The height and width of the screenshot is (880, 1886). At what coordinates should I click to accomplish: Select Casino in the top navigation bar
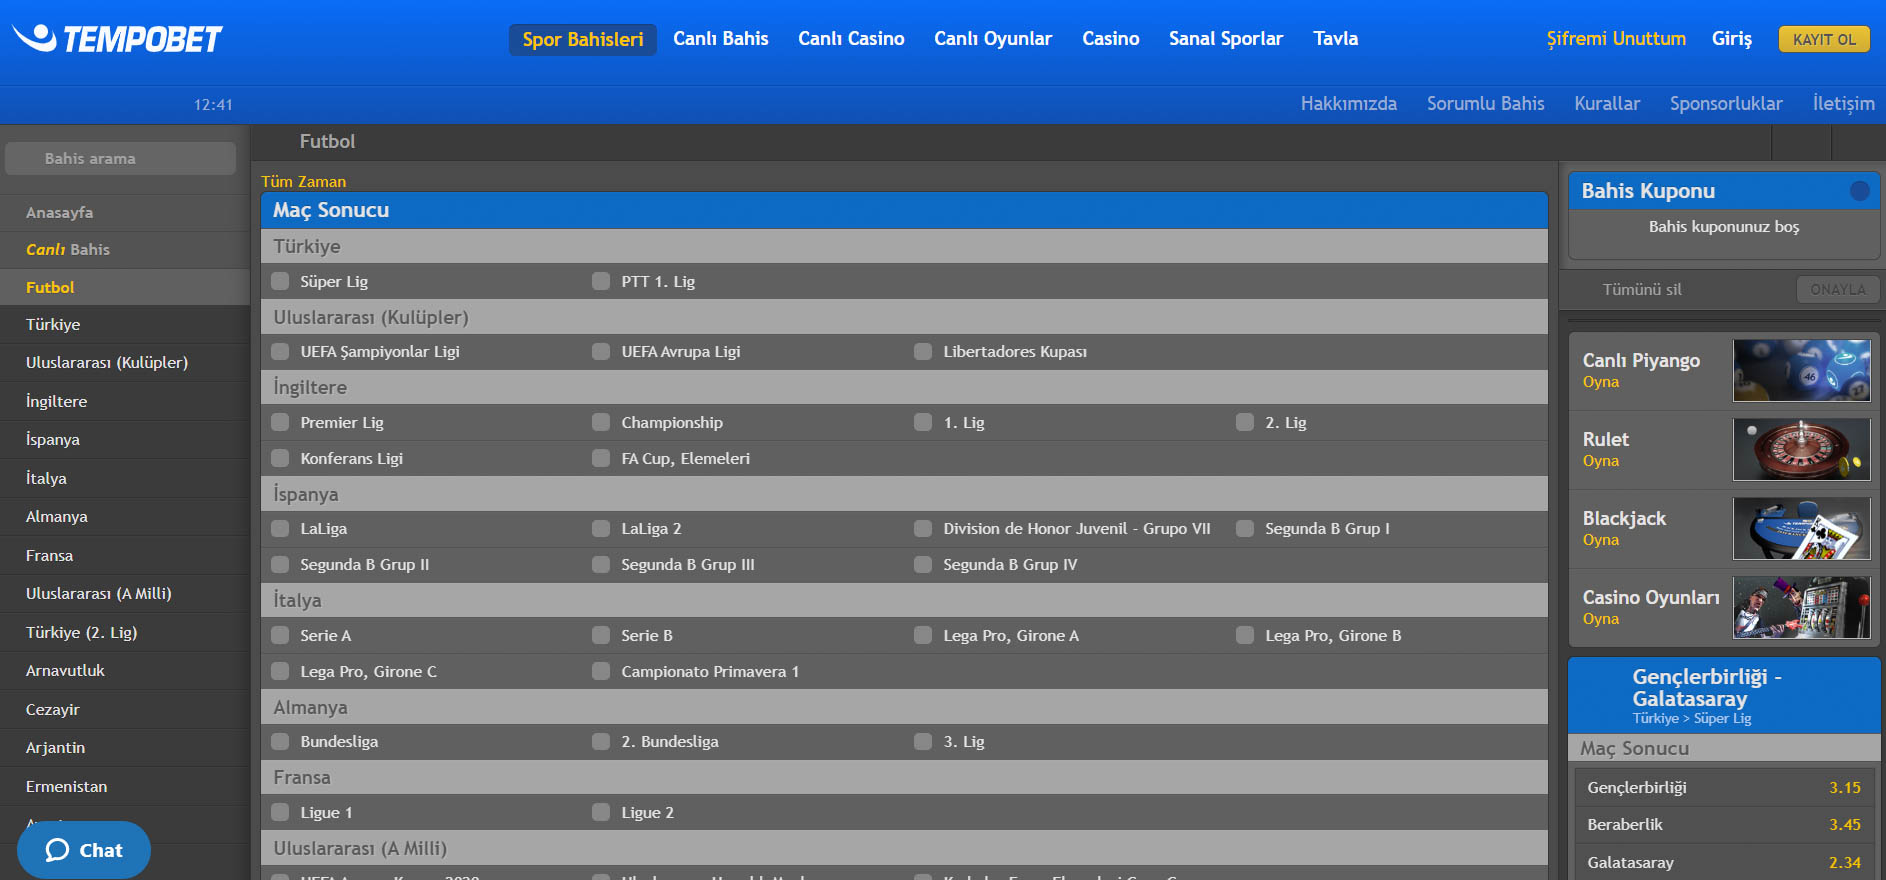tap(1111, 39)
